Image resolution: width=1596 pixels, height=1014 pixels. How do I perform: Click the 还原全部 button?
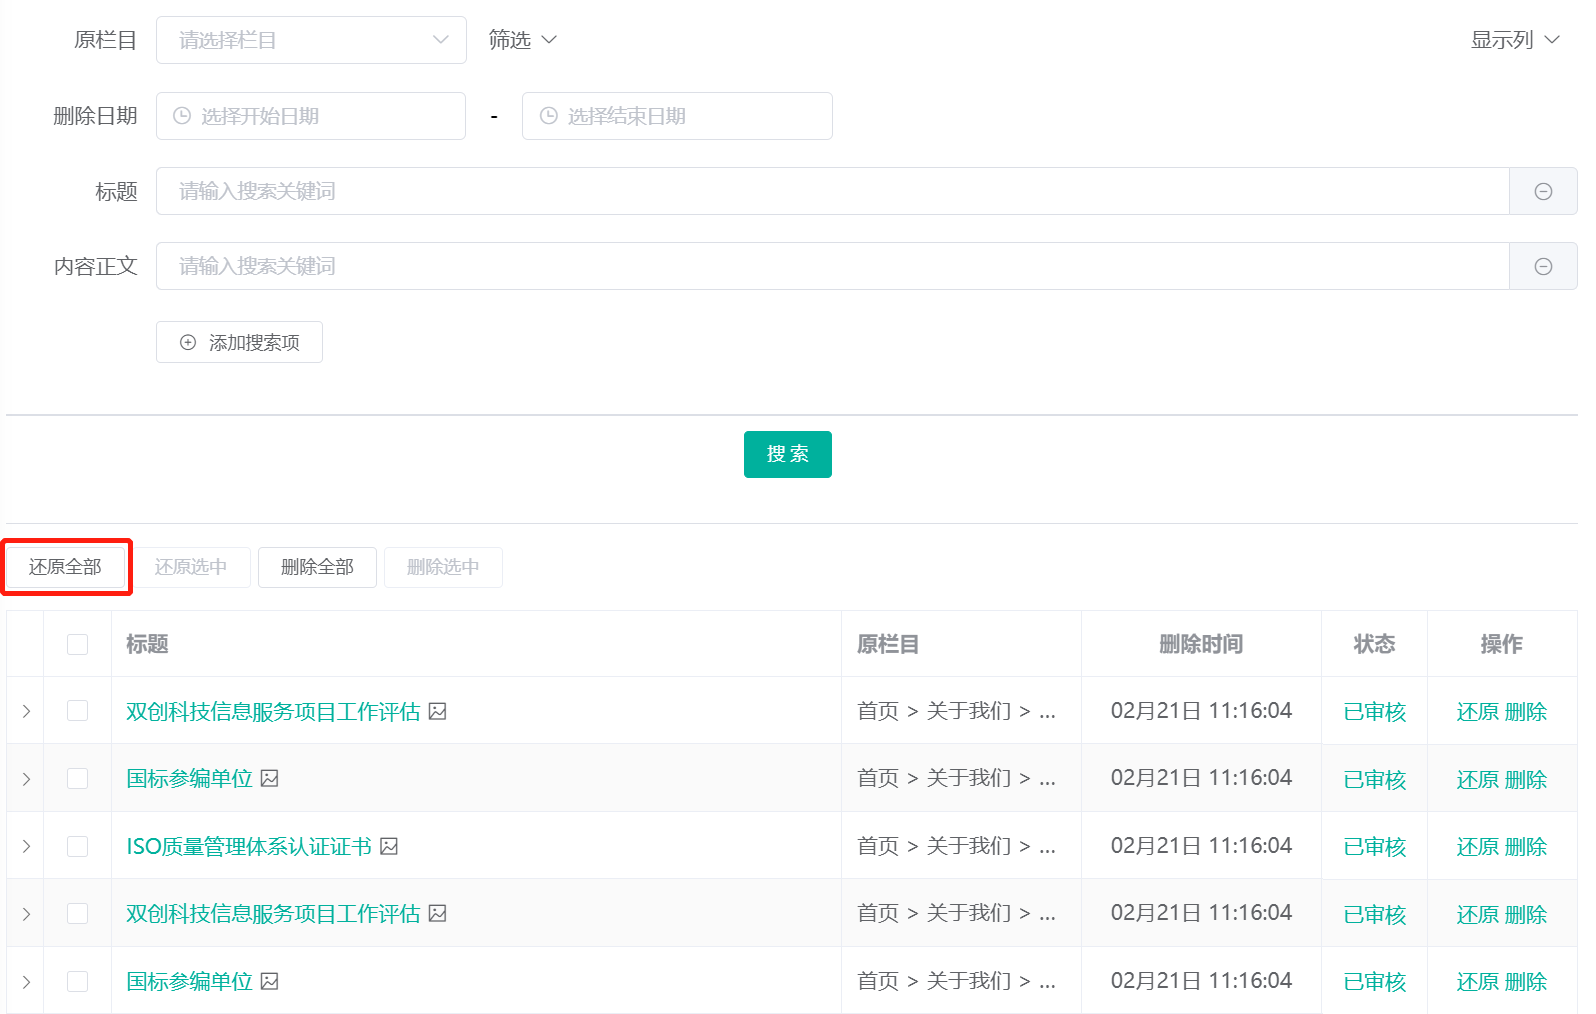point(66,567)
